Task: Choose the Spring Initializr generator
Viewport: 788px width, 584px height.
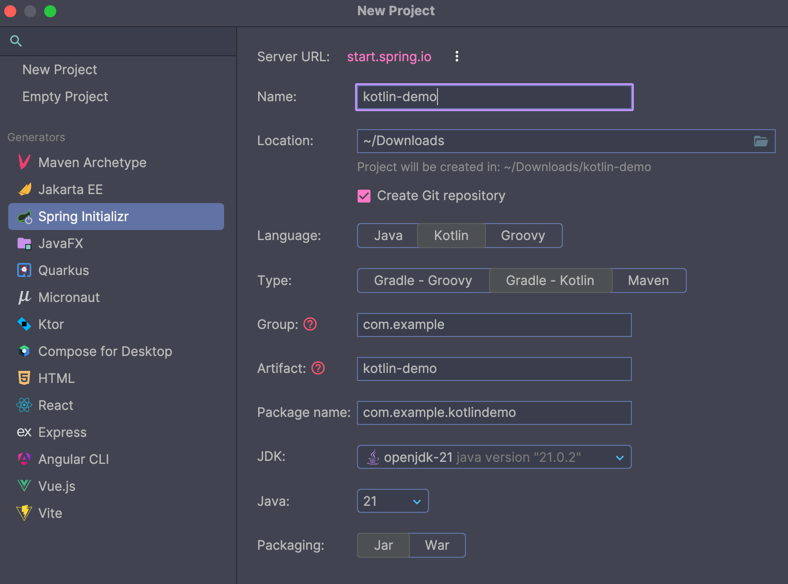Action: coord(116,217)
